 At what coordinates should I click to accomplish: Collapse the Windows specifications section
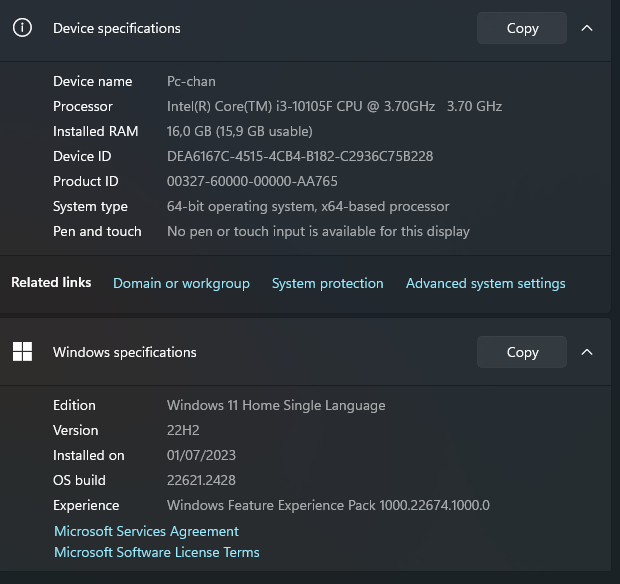coord(587,352)
